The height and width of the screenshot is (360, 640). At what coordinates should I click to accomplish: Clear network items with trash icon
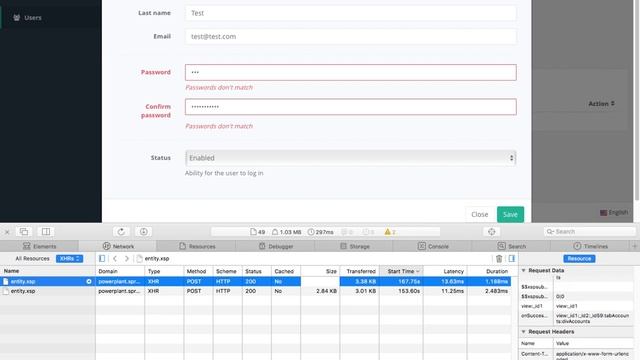499,258
